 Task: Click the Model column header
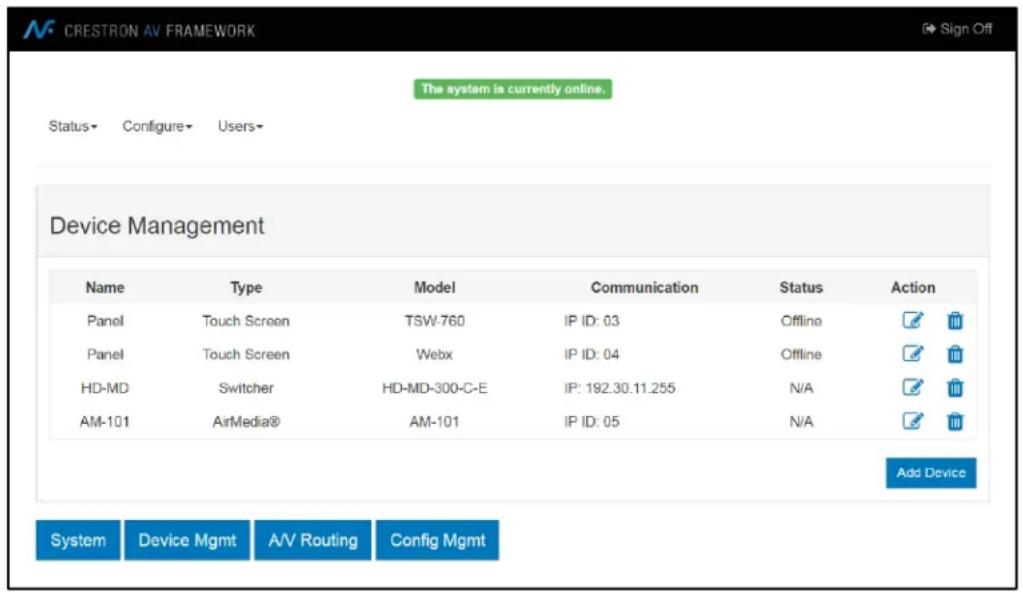(x=435, y=288)
